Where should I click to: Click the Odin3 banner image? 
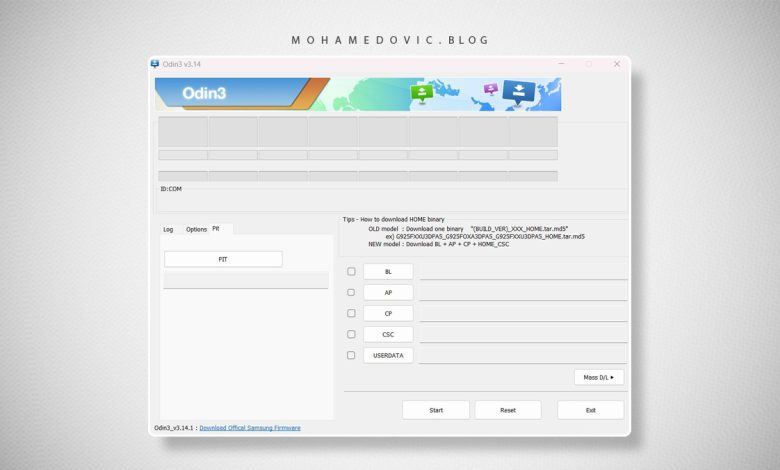pos(358,94)
